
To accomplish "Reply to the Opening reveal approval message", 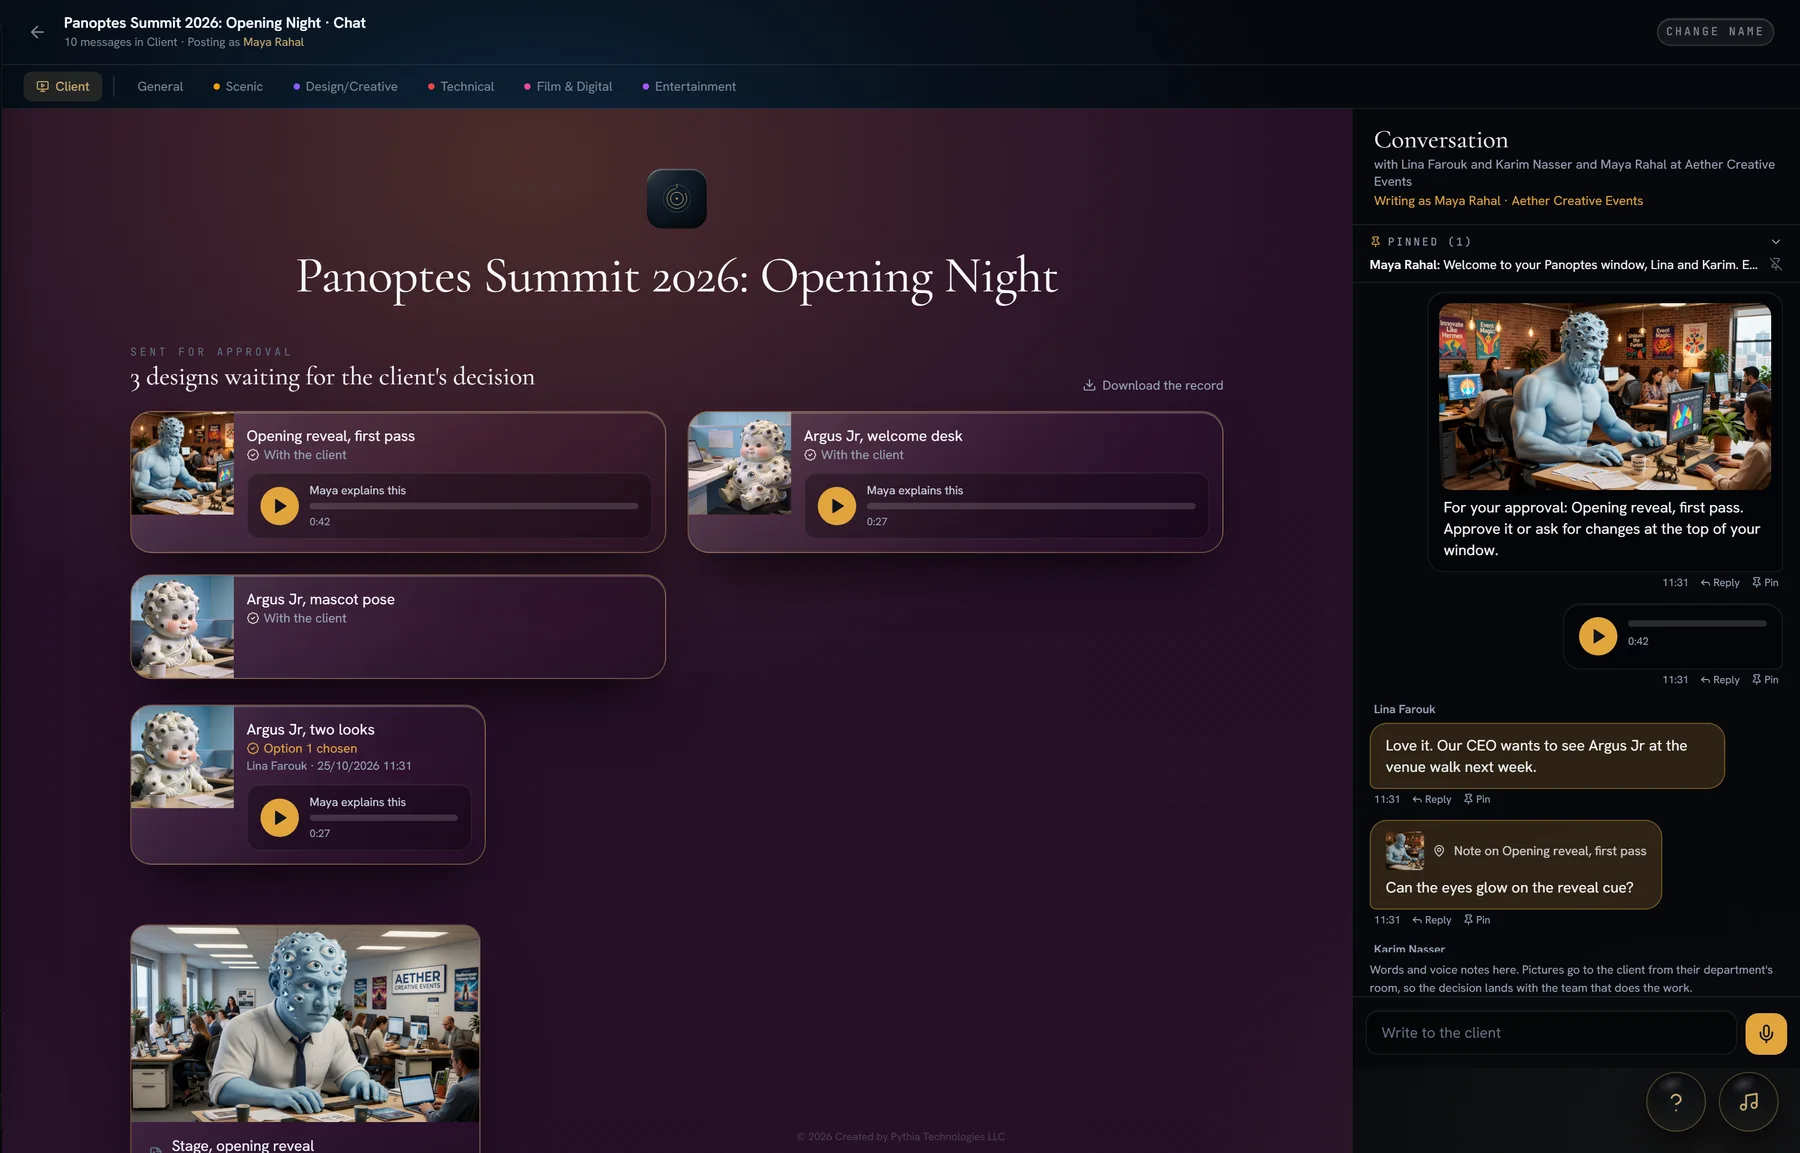I will point(1720,583).
